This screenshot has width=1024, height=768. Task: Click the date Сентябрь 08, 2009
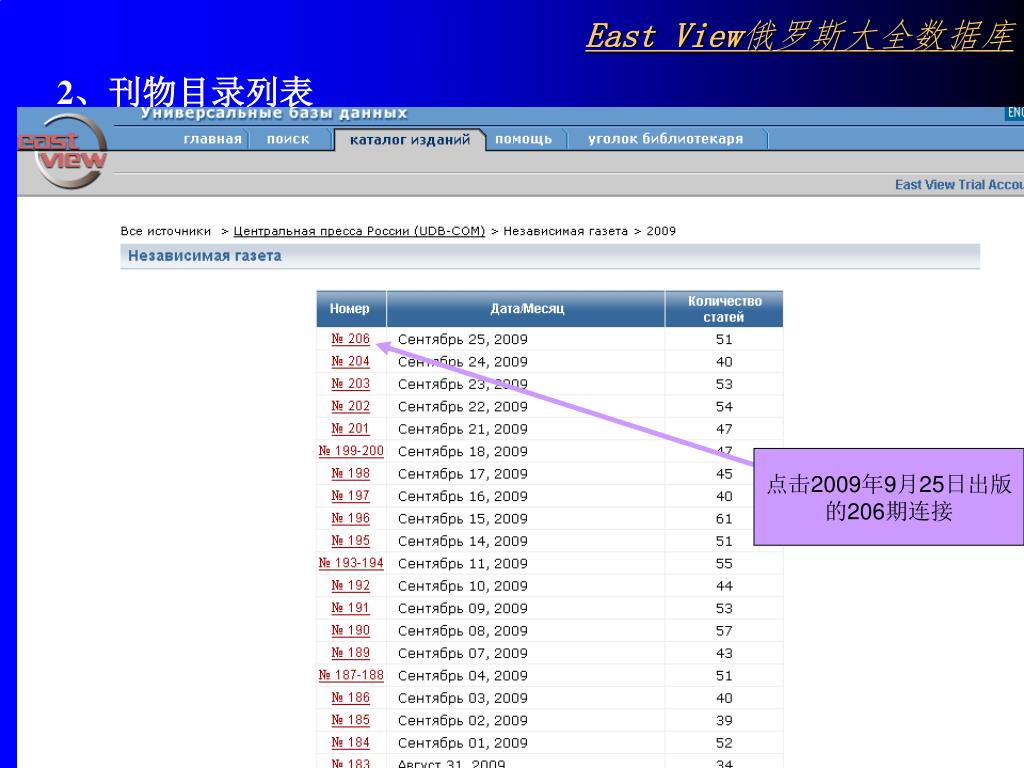tap(463, 631)
